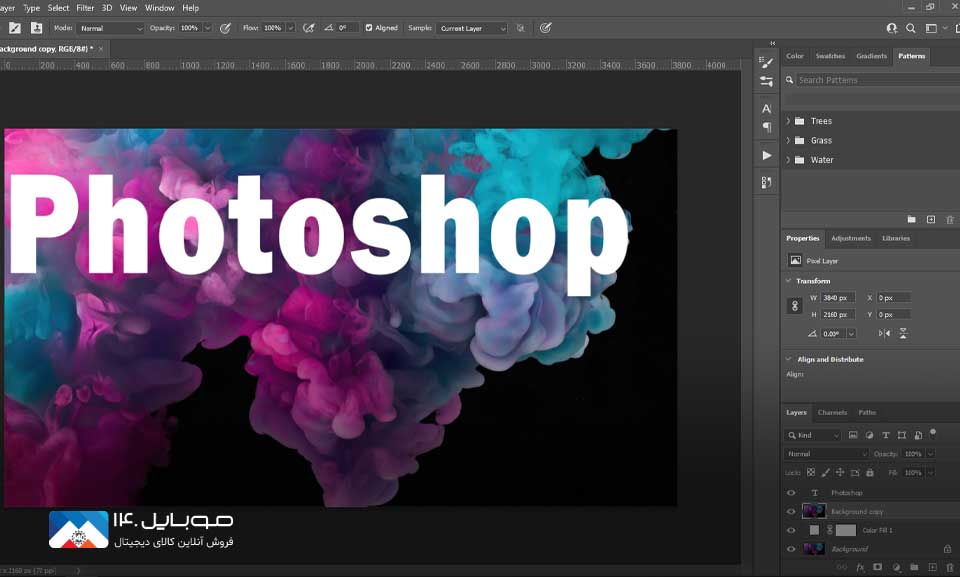The width and height of the screenshot is (960, 577).
Task: Open the workspace switcher icon at top right
Action: click(x=931, y=28)
